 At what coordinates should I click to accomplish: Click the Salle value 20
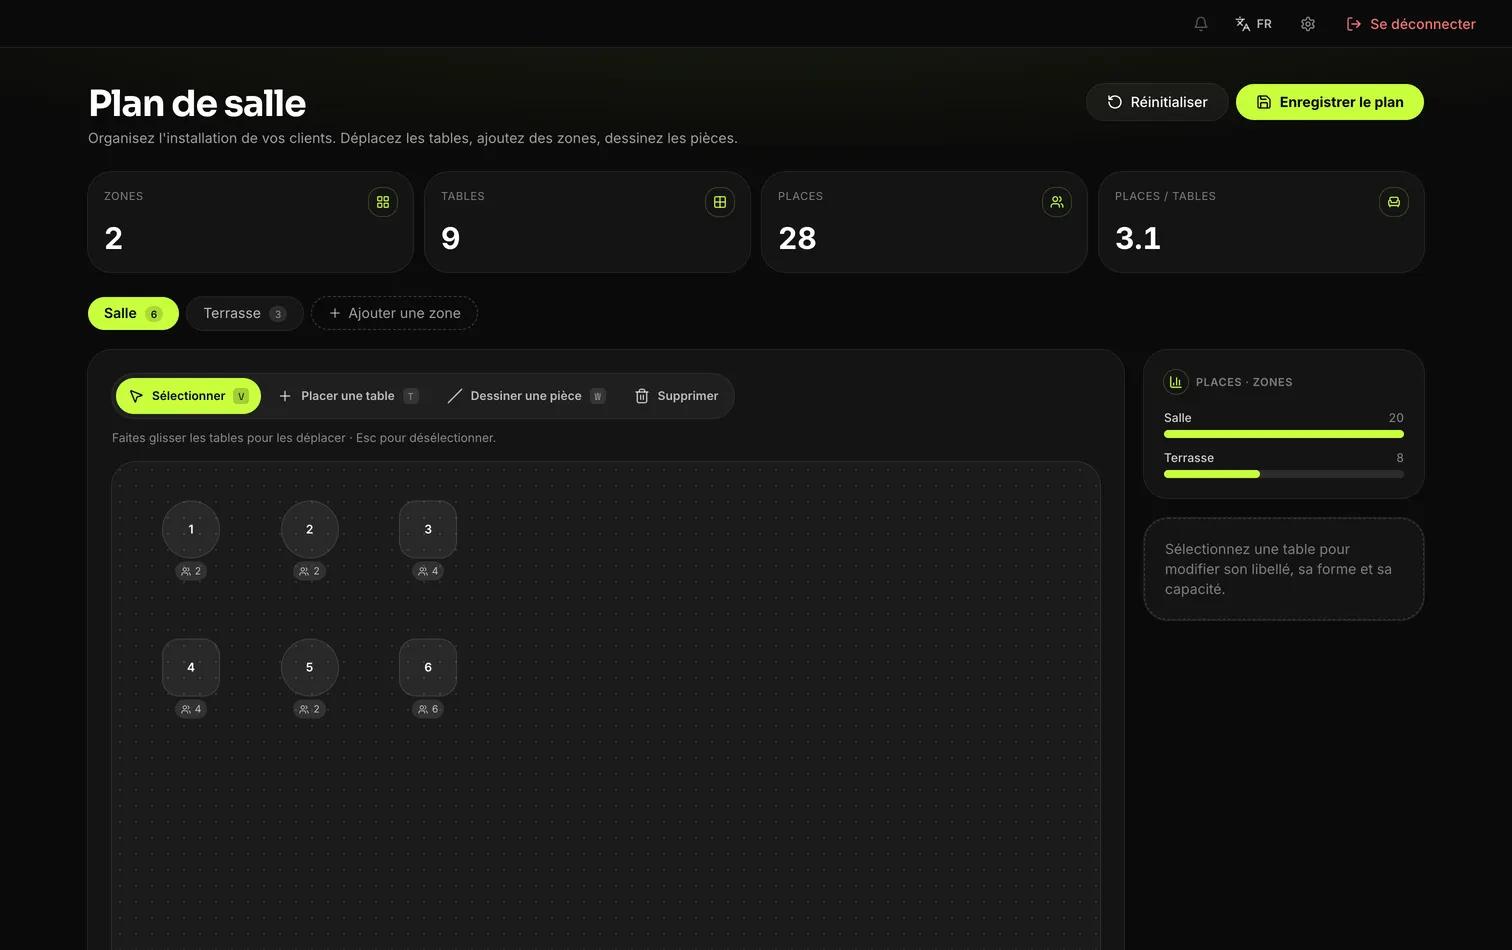[1396, 418]
